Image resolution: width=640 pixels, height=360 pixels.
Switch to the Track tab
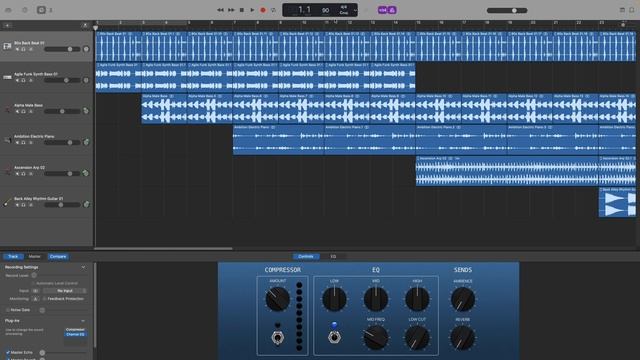coord(13,256)
